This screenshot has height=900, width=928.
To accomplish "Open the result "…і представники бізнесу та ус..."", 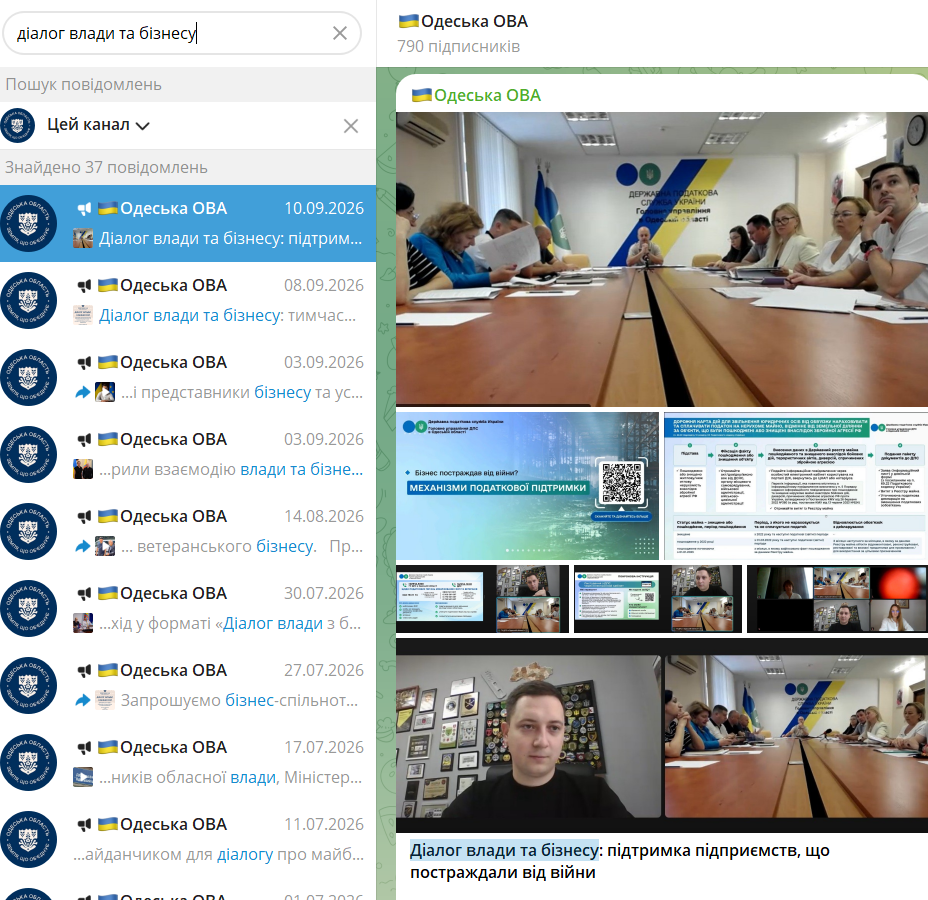I will click(188, 377).
